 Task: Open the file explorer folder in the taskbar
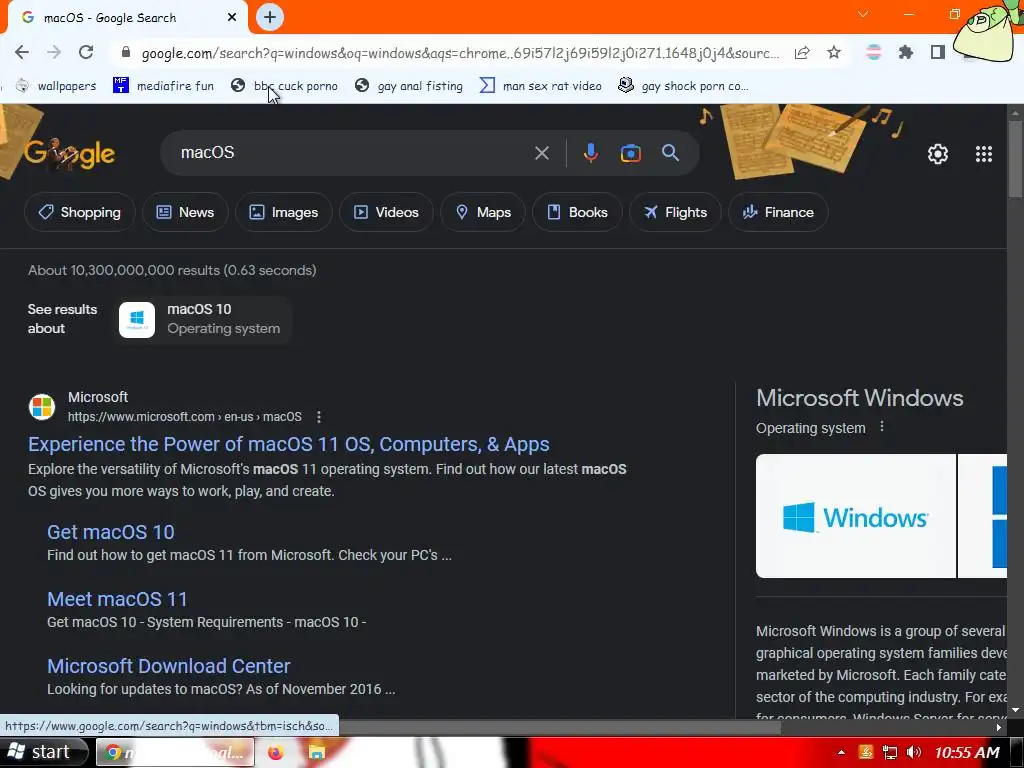click(317, 752)
